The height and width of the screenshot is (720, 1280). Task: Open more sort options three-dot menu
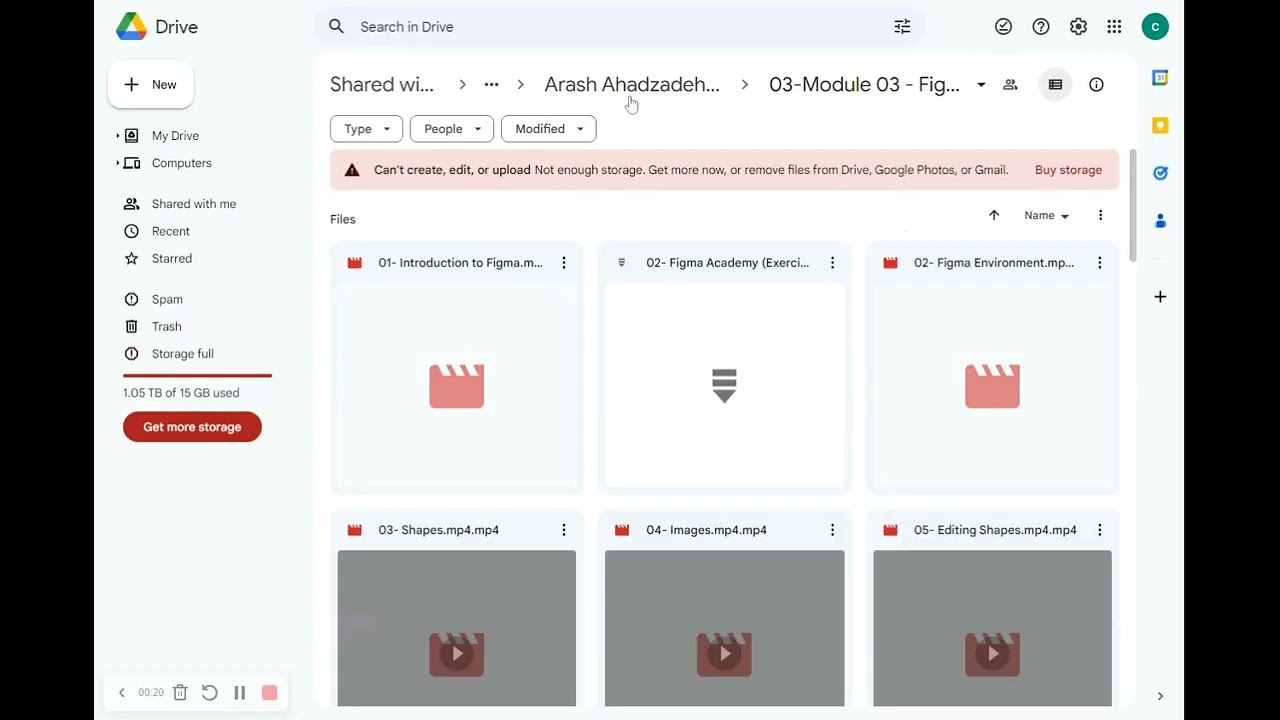point(1100,215)
